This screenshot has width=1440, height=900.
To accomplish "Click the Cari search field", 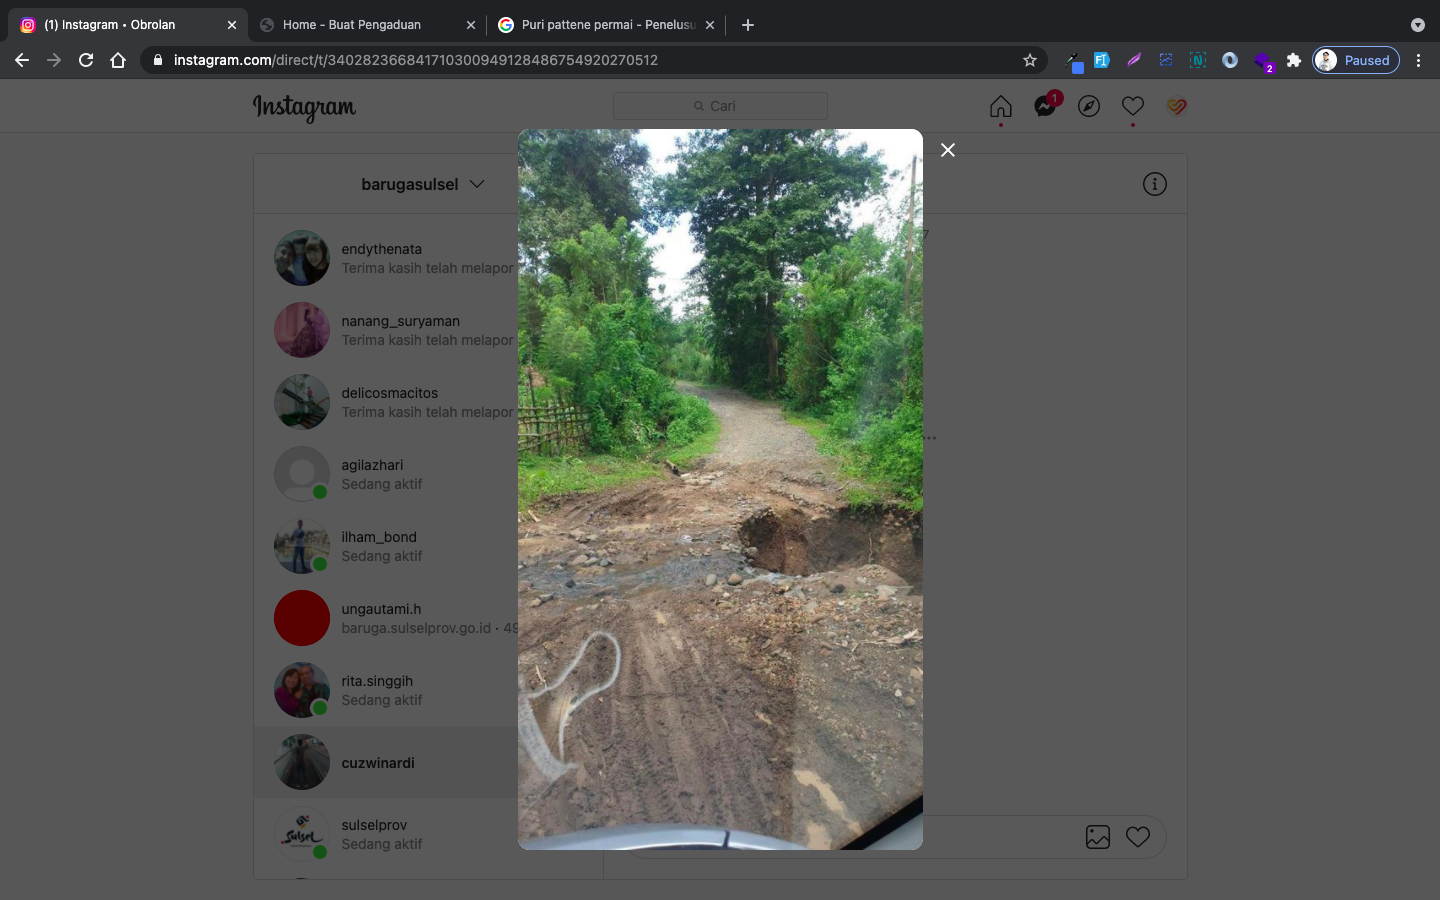I will coord(720,106).
